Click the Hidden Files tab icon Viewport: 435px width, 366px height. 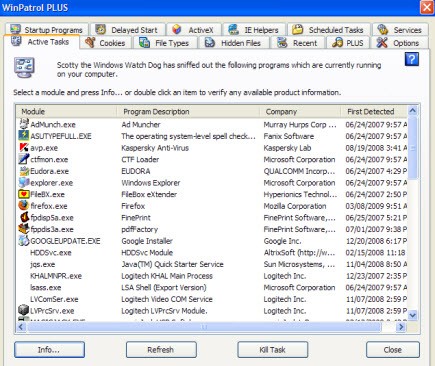(210, 43)
